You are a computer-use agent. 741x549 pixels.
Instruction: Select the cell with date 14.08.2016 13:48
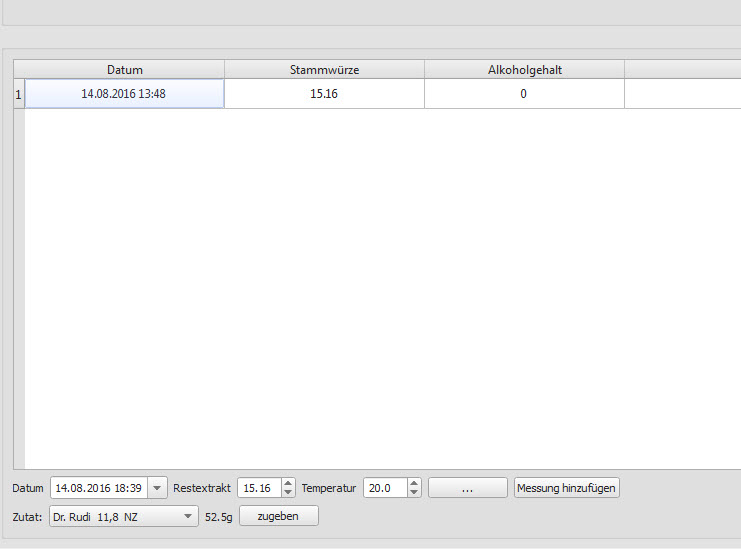(124, 94)
